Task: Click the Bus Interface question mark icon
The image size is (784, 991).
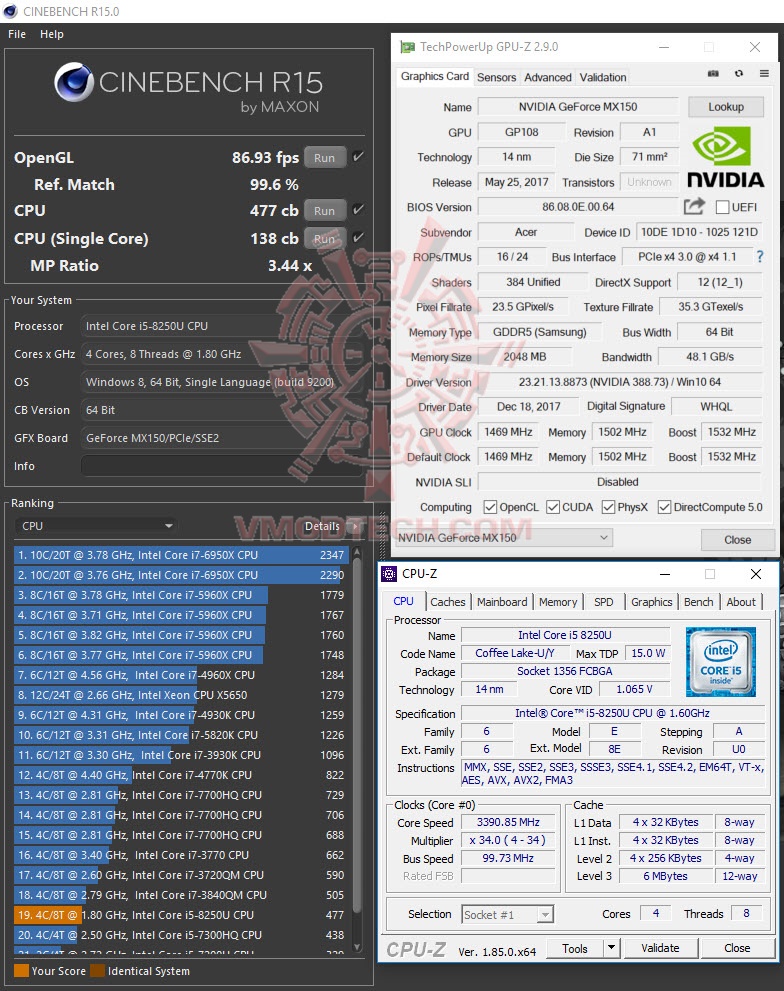Action: (760, 256)
